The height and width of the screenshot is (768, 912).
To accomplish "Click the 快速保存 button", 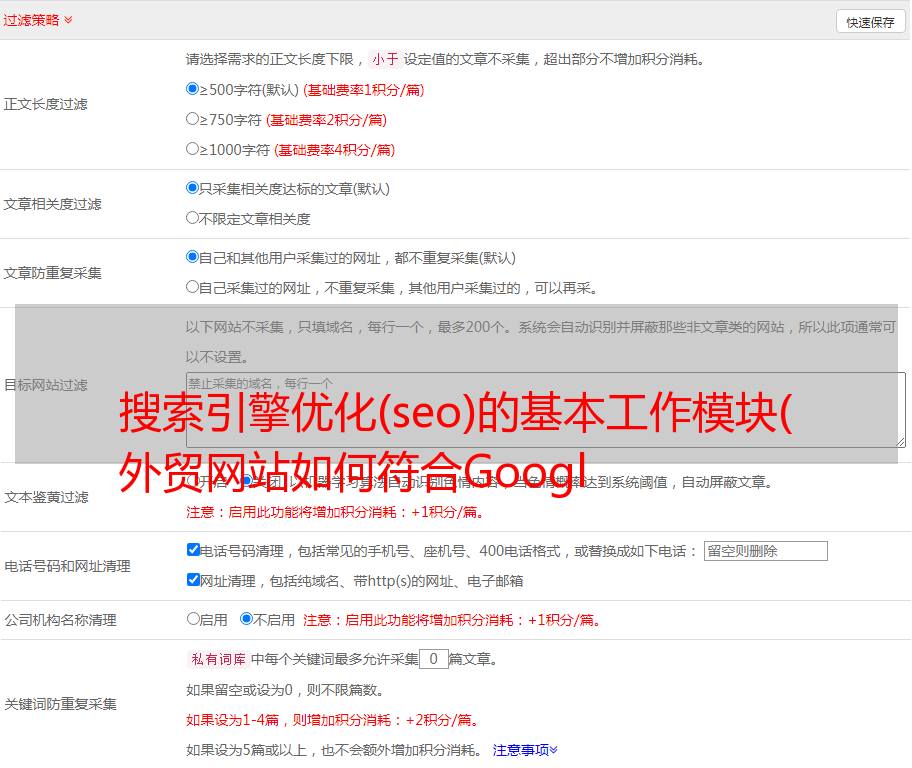I will 870,22.
